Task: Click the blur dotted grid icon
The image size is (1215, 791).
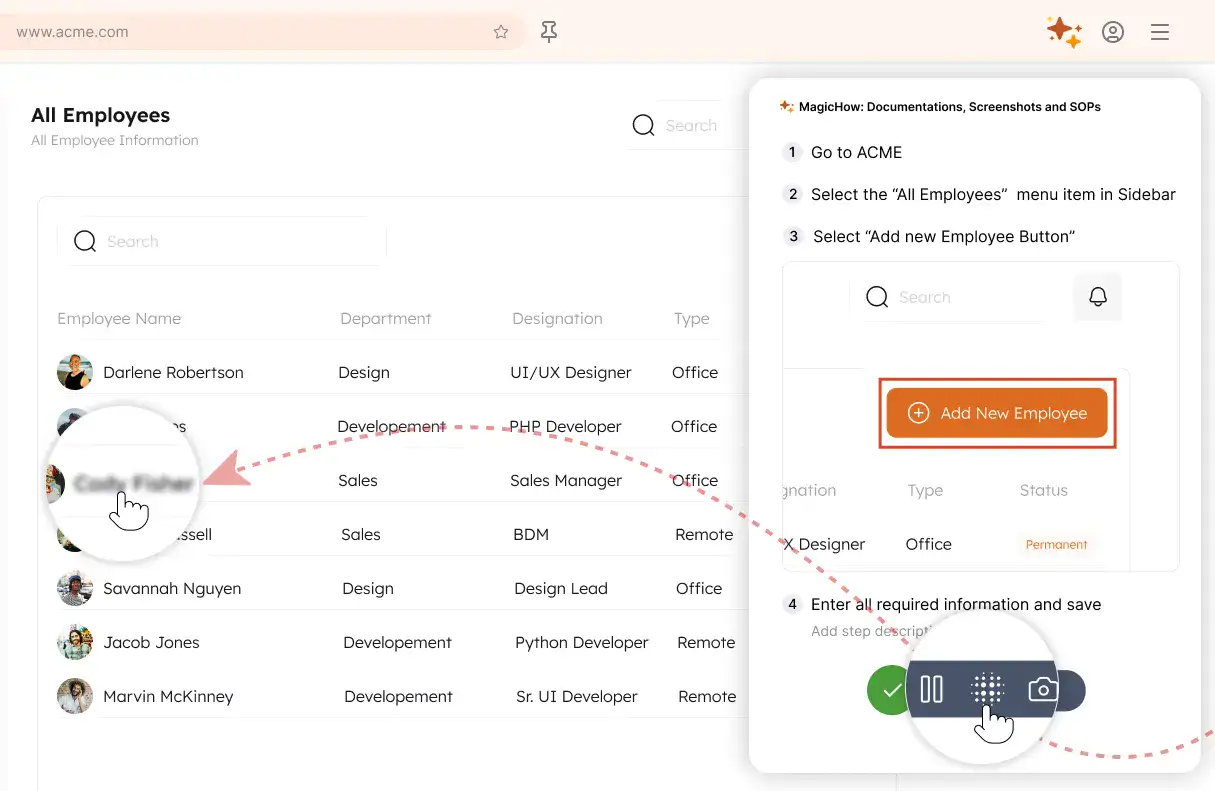Action: [x=987, y=689]
